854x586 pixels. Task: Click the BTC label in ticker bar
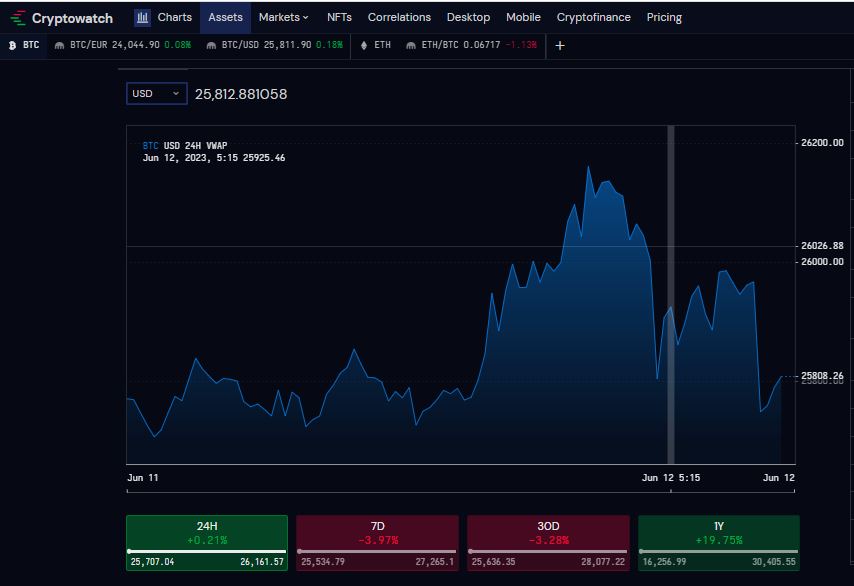tap(31, 45)
